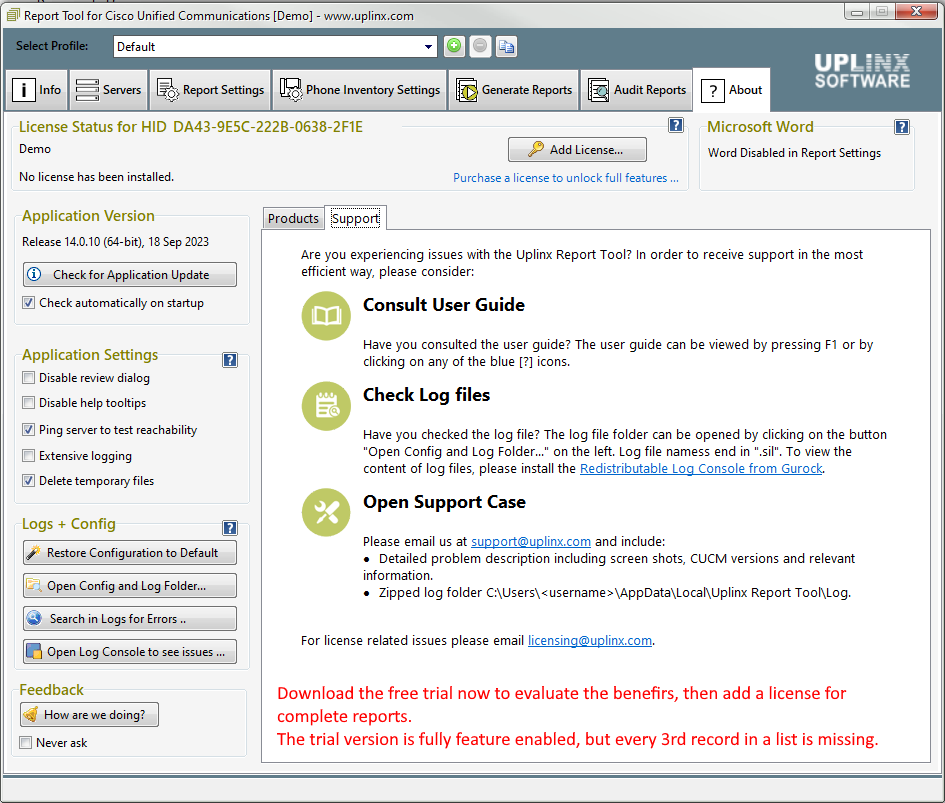The width and height of the screenshot is (945, 803).
Task: Open Redistributable Log Console from Gurock link
Action: pyautogui.click(x=701, y=468)
